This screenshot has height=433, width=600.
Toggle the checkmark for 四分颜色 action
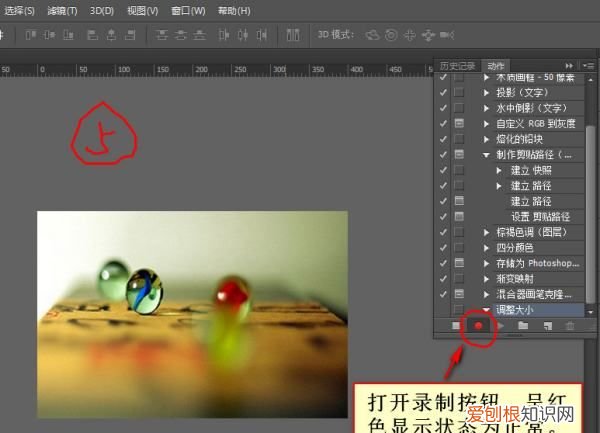click(x=443, y=248)
